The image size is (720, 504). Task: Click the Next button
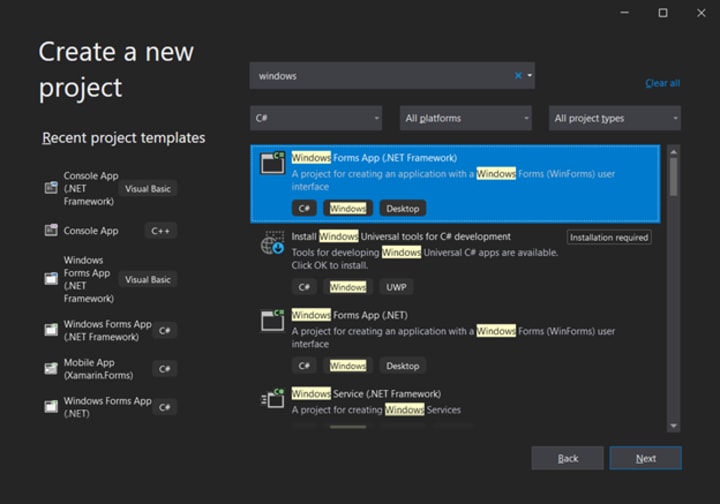click(x=646, y=458)
